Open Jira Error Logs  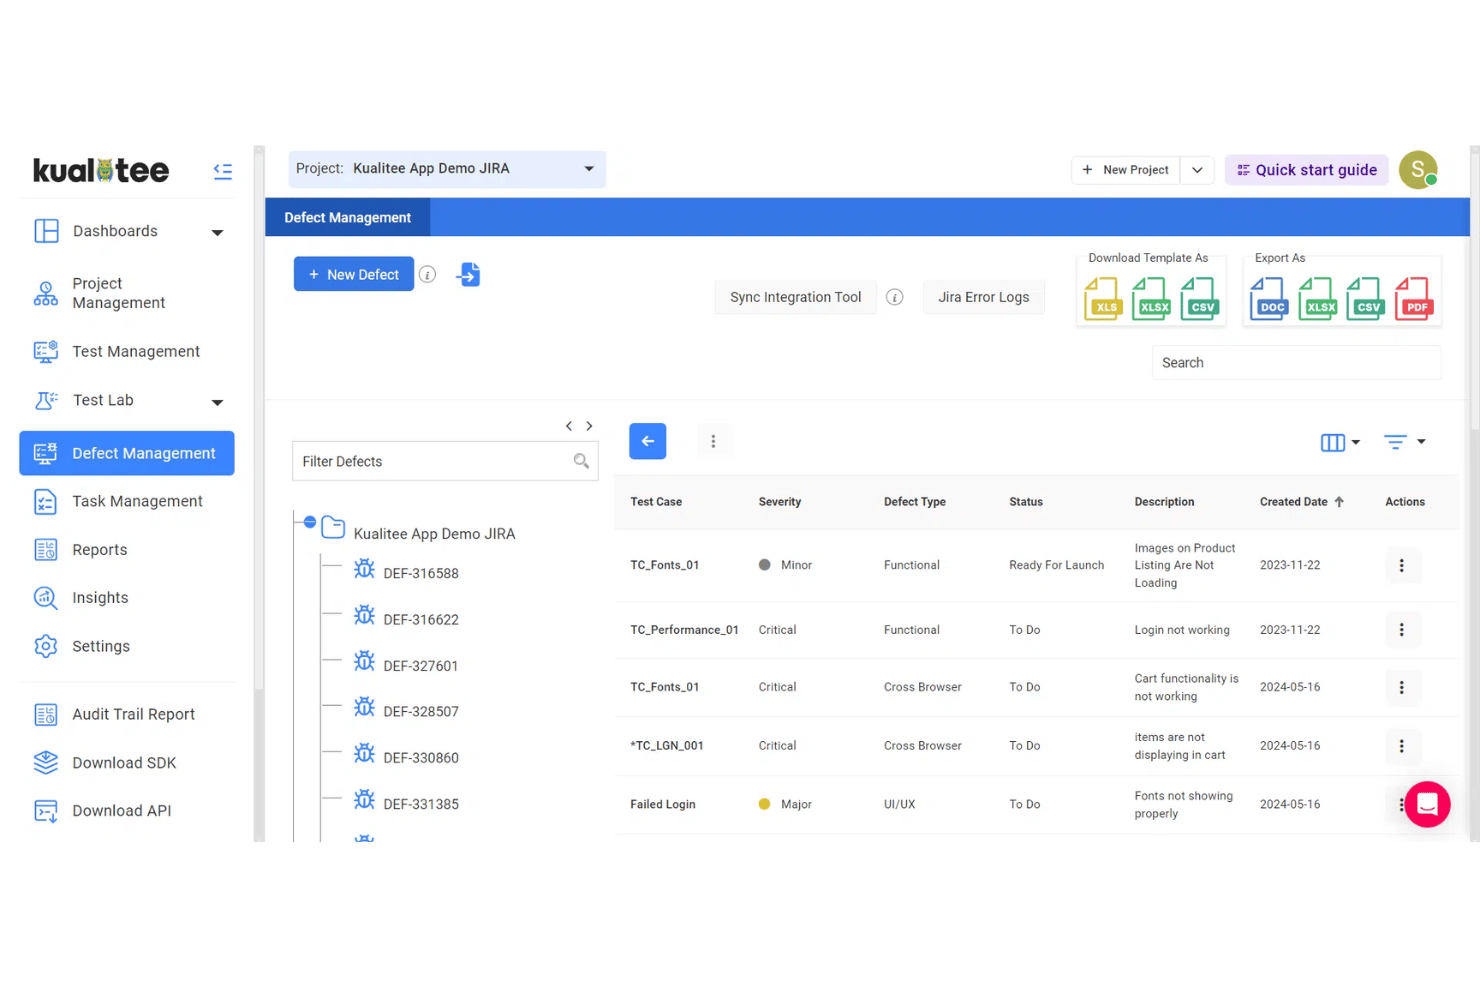point(983,297)
